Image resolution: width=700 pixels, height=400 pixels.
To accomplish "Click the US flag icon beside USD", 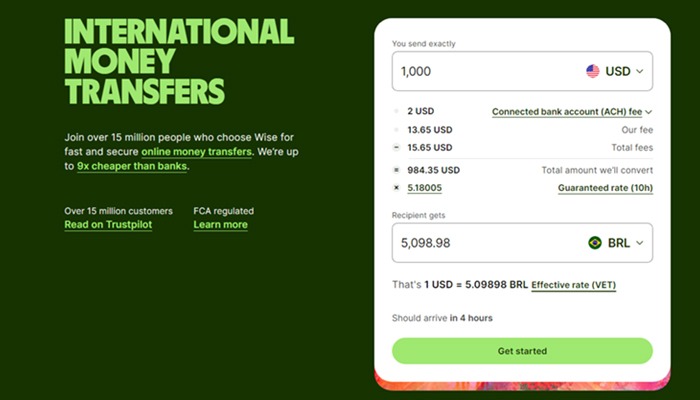I will [592, 71].
